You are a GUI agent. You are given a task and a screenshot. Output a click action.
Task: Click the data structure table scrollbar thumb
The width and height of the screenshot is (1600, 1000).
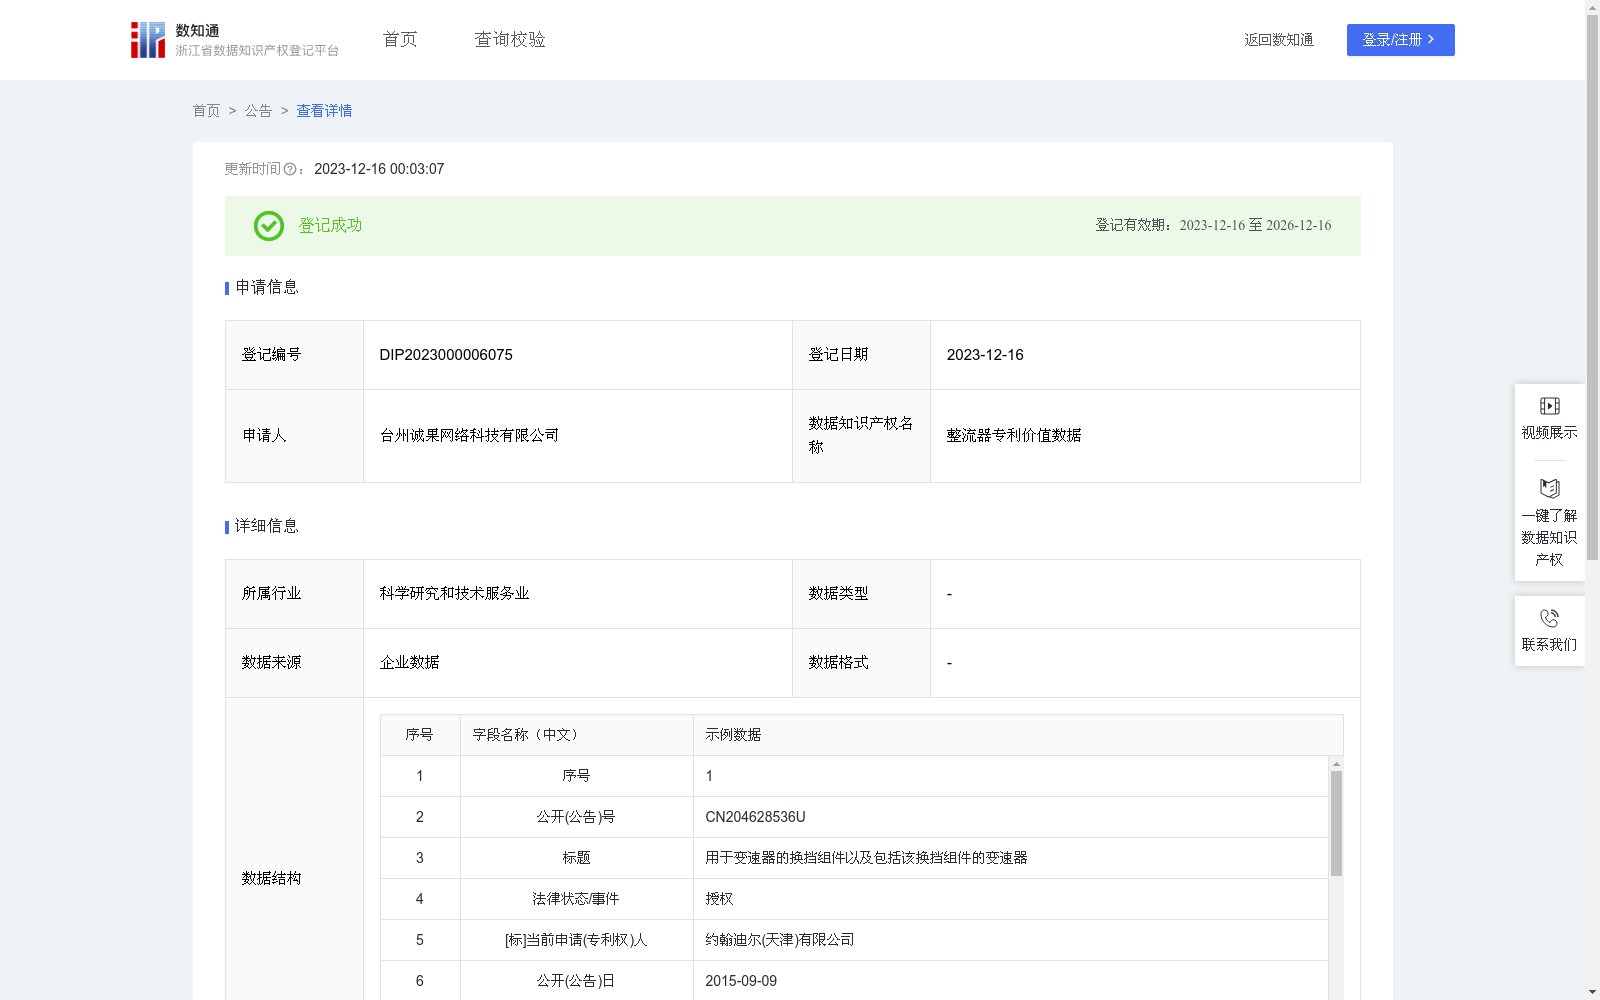click(1336, 823)
